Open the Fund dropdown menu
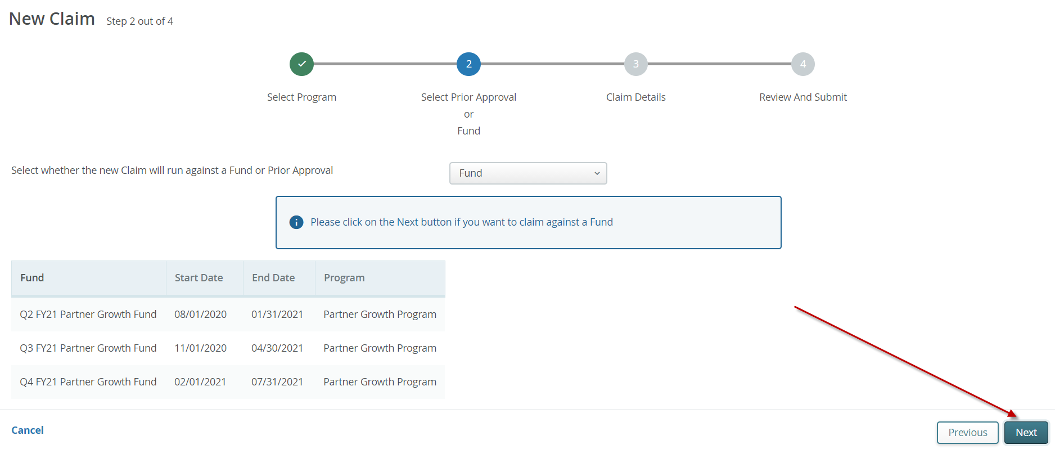This screenshot has height=450, width=1055. tap(528, 173)
